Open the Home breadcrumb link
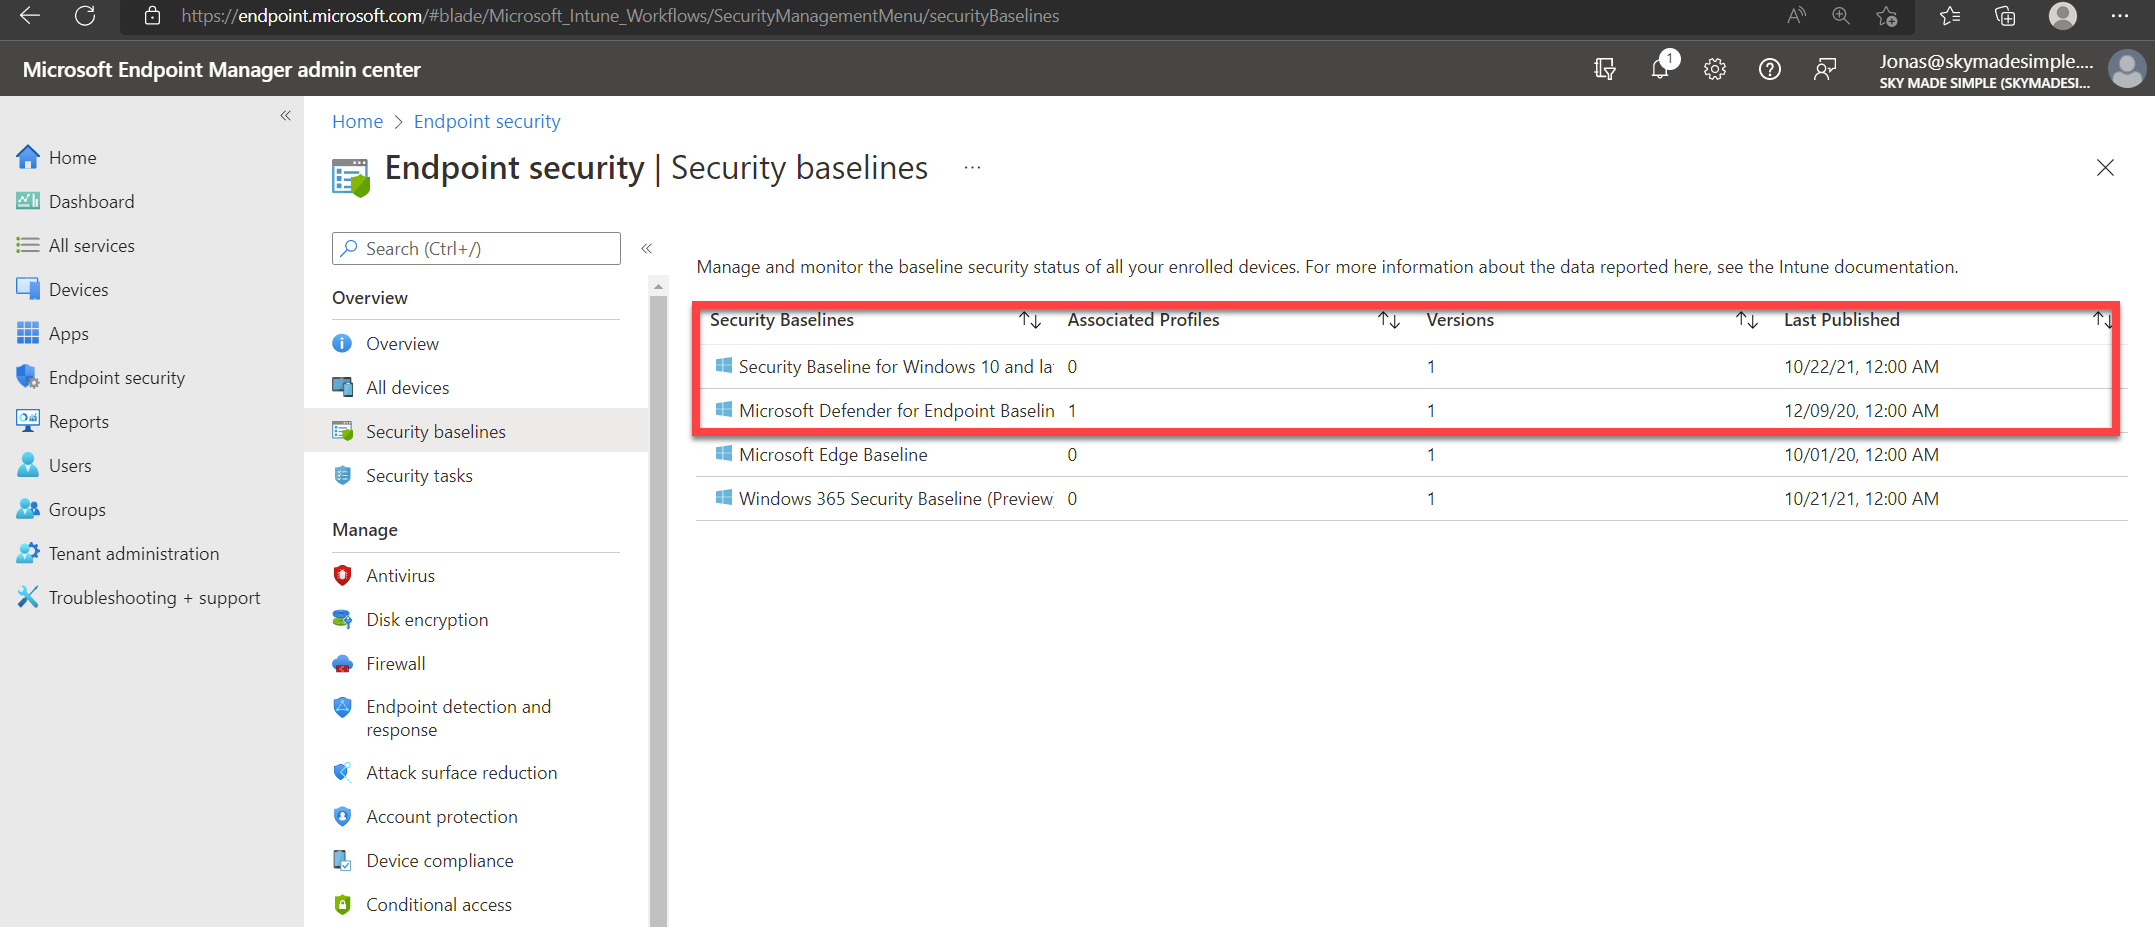Image resolution: width=2155 pixels, height=927 pixels. [x=357, y=121]
